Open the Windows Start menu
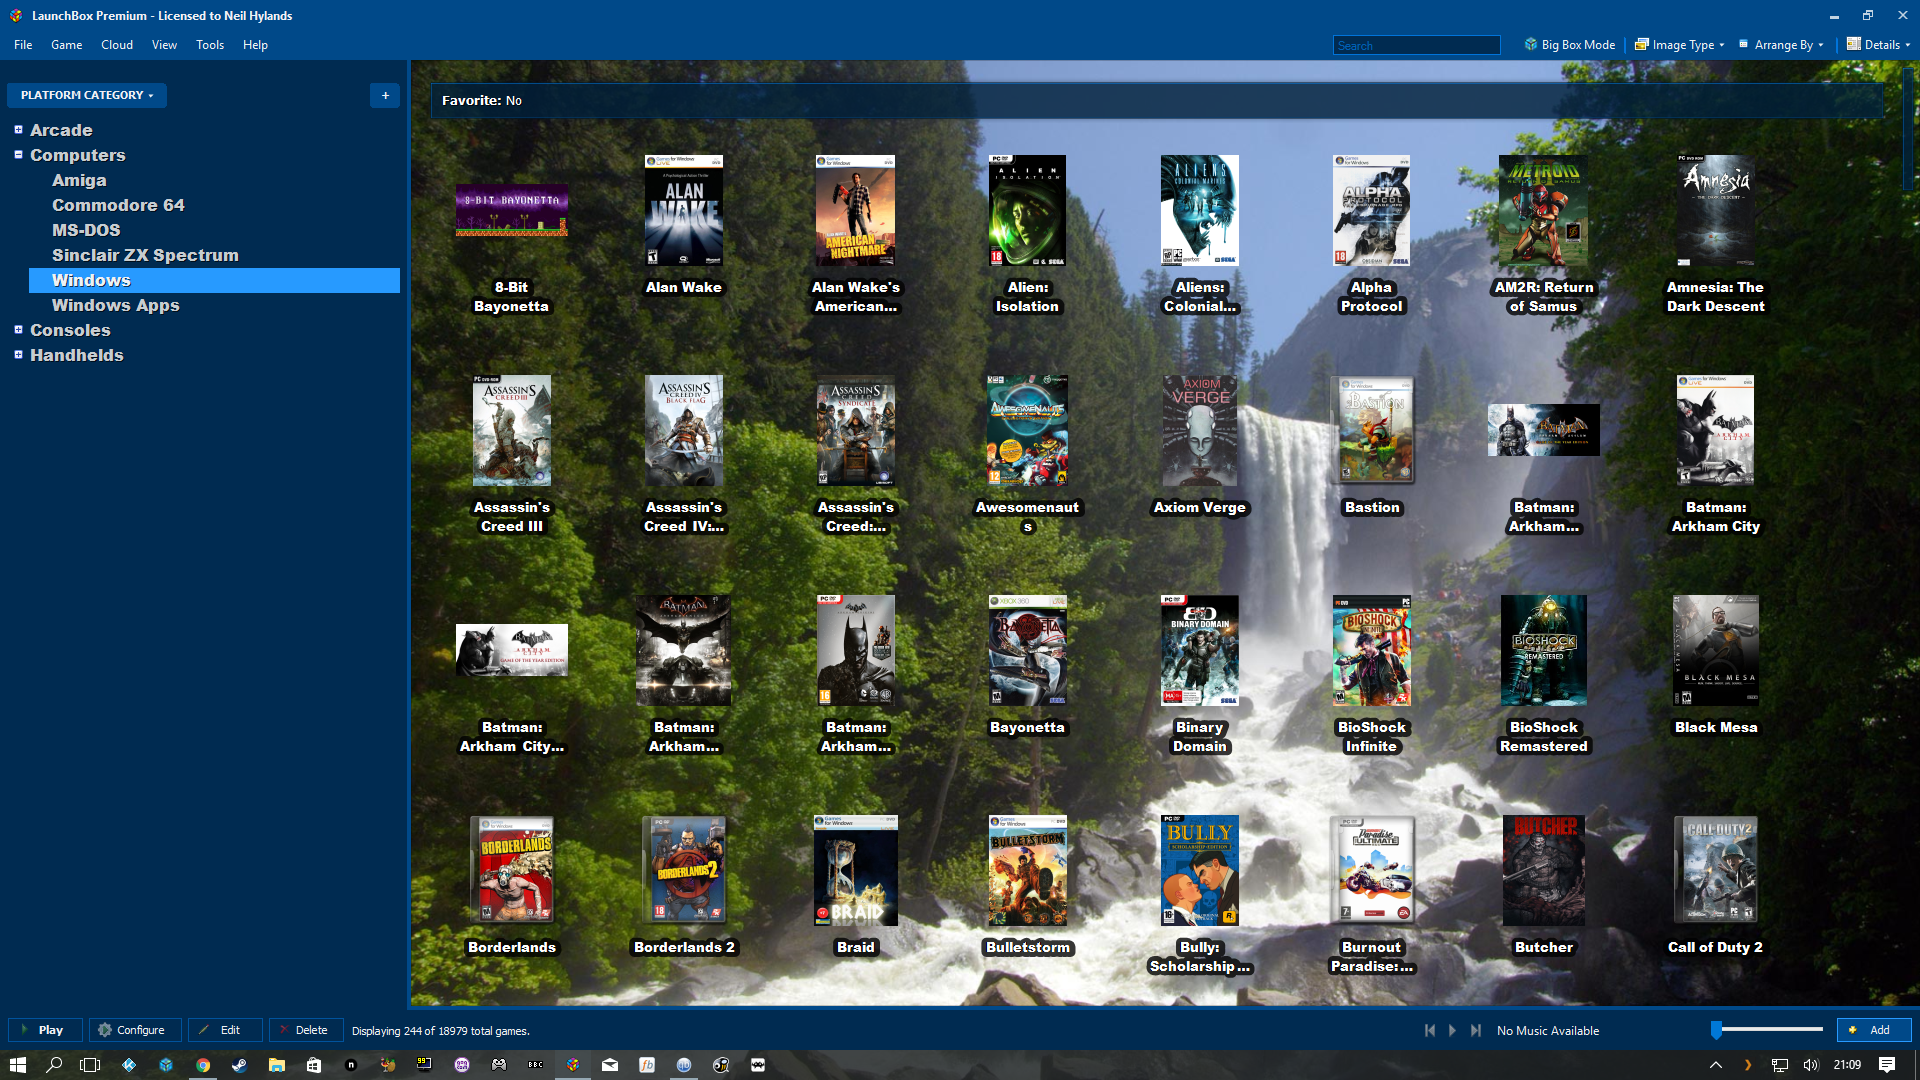1920x1080 pixels. click(18, 1065)
